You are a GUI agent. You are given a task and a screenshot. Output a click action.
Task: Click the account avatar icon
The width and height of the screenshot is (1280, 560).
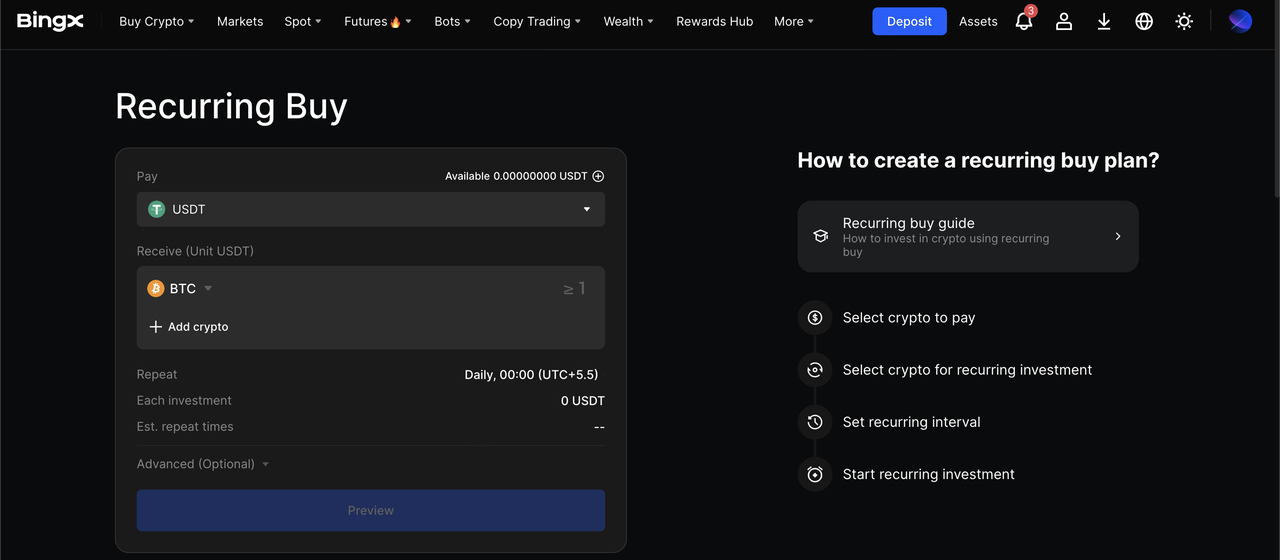click(1240, 21)
